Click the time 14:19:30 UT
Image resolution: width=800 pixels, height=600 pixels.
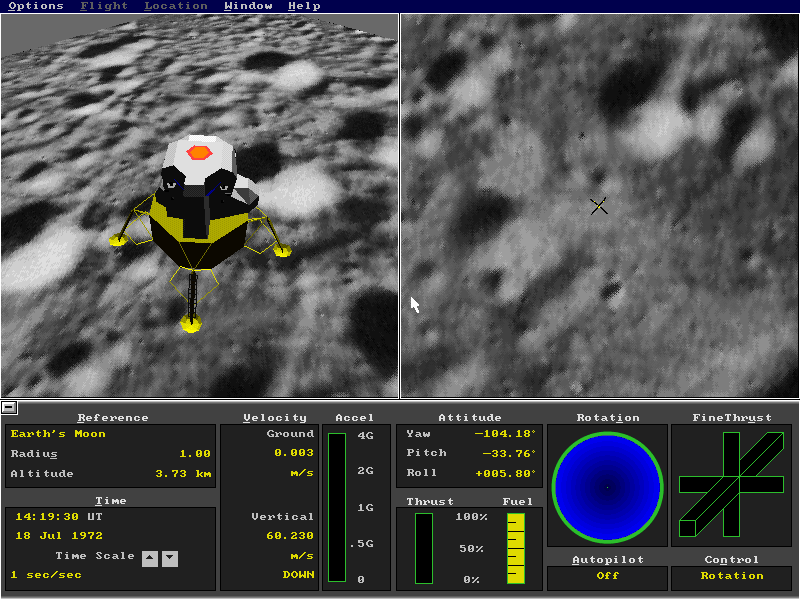(x=59, y=517)
